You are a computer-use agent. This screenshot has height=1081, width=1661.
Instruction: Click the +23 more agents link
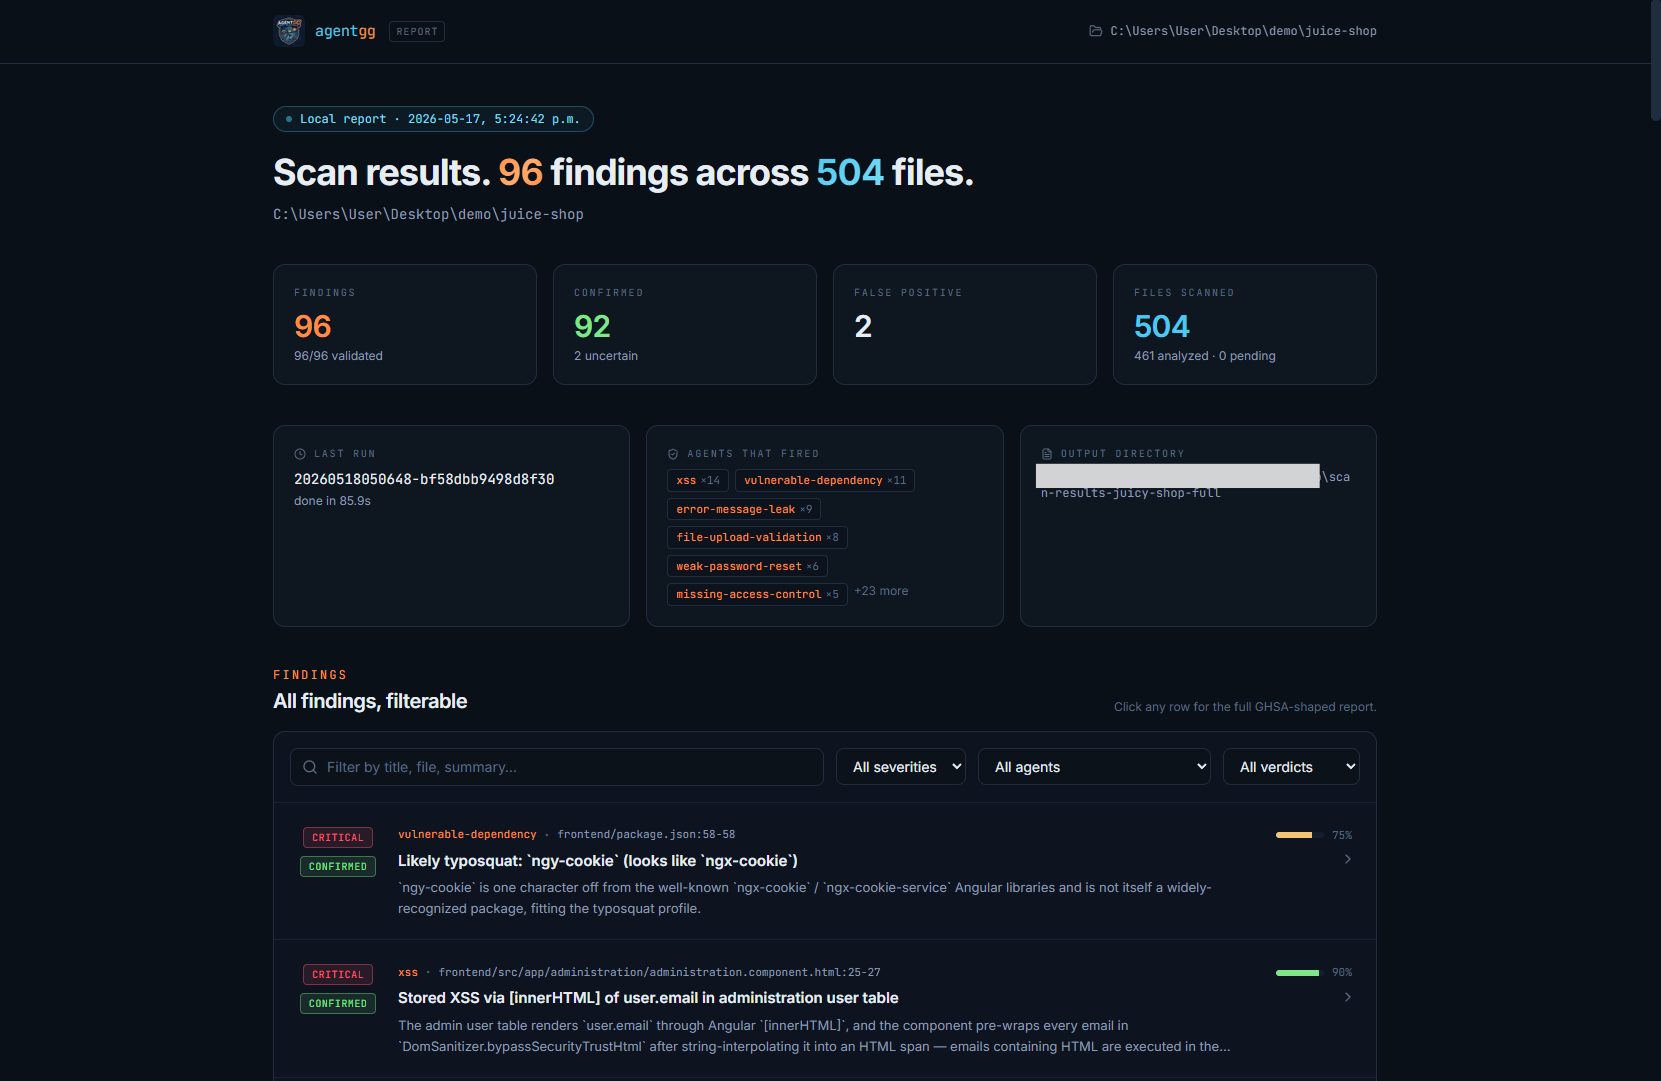pyautogui.click(x=881, y=591)
